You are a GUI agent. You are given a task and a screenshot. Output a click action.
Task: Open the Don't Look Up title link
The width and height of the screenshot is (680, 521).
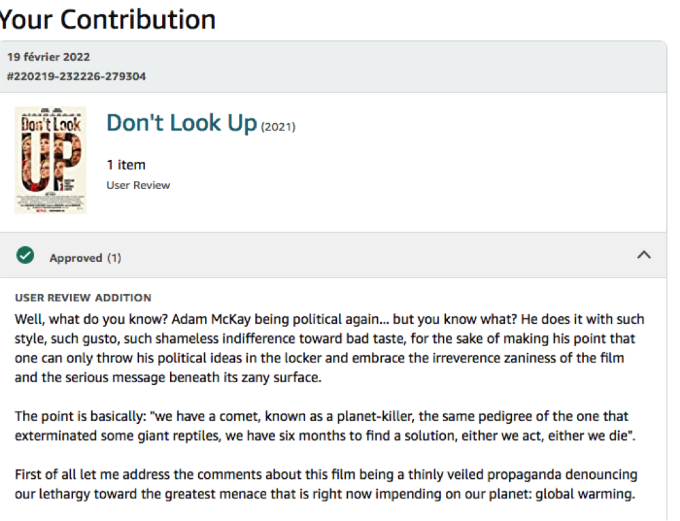coord(181,123)
